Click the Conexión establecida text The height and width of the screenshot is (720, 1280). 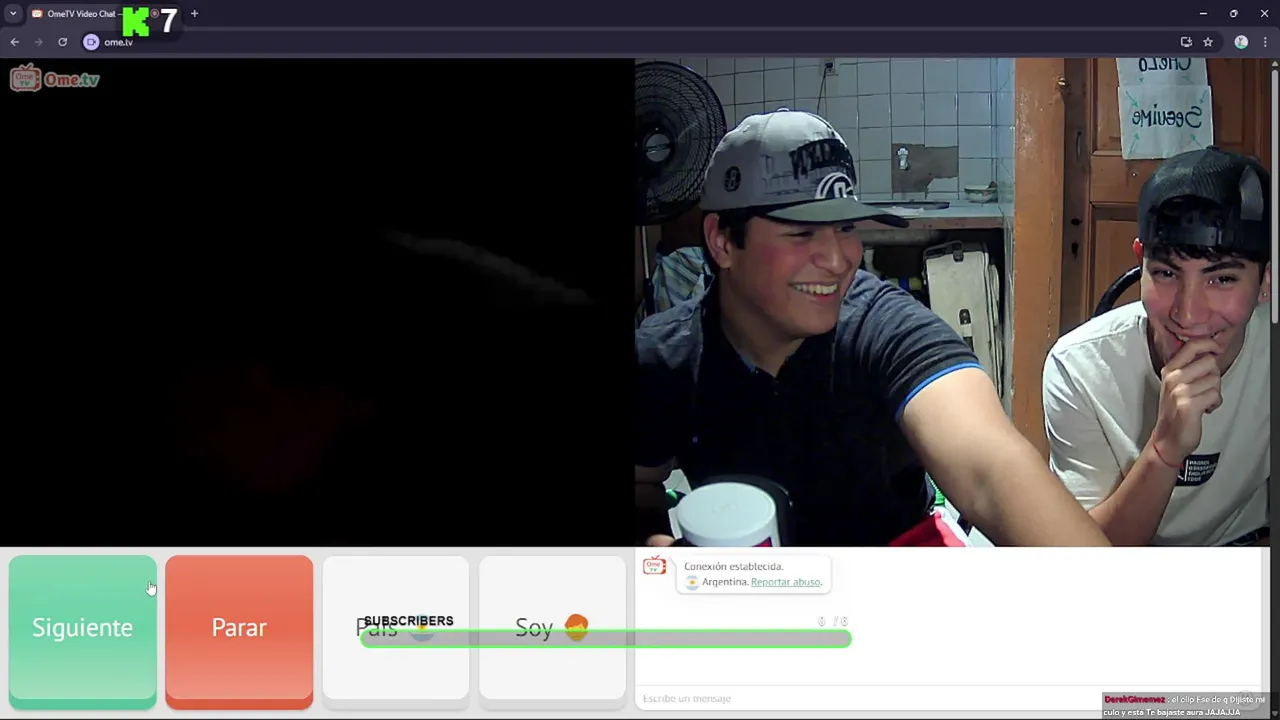734,566
